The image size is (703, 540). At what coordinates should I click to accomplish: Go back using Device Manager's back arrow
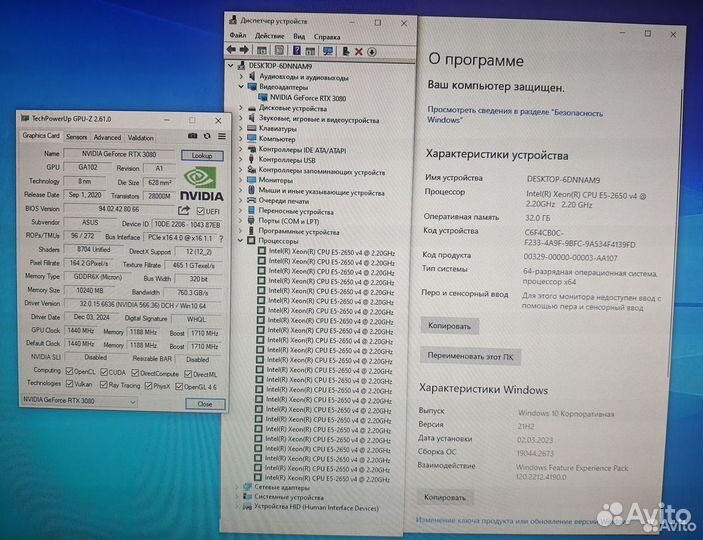231,50
